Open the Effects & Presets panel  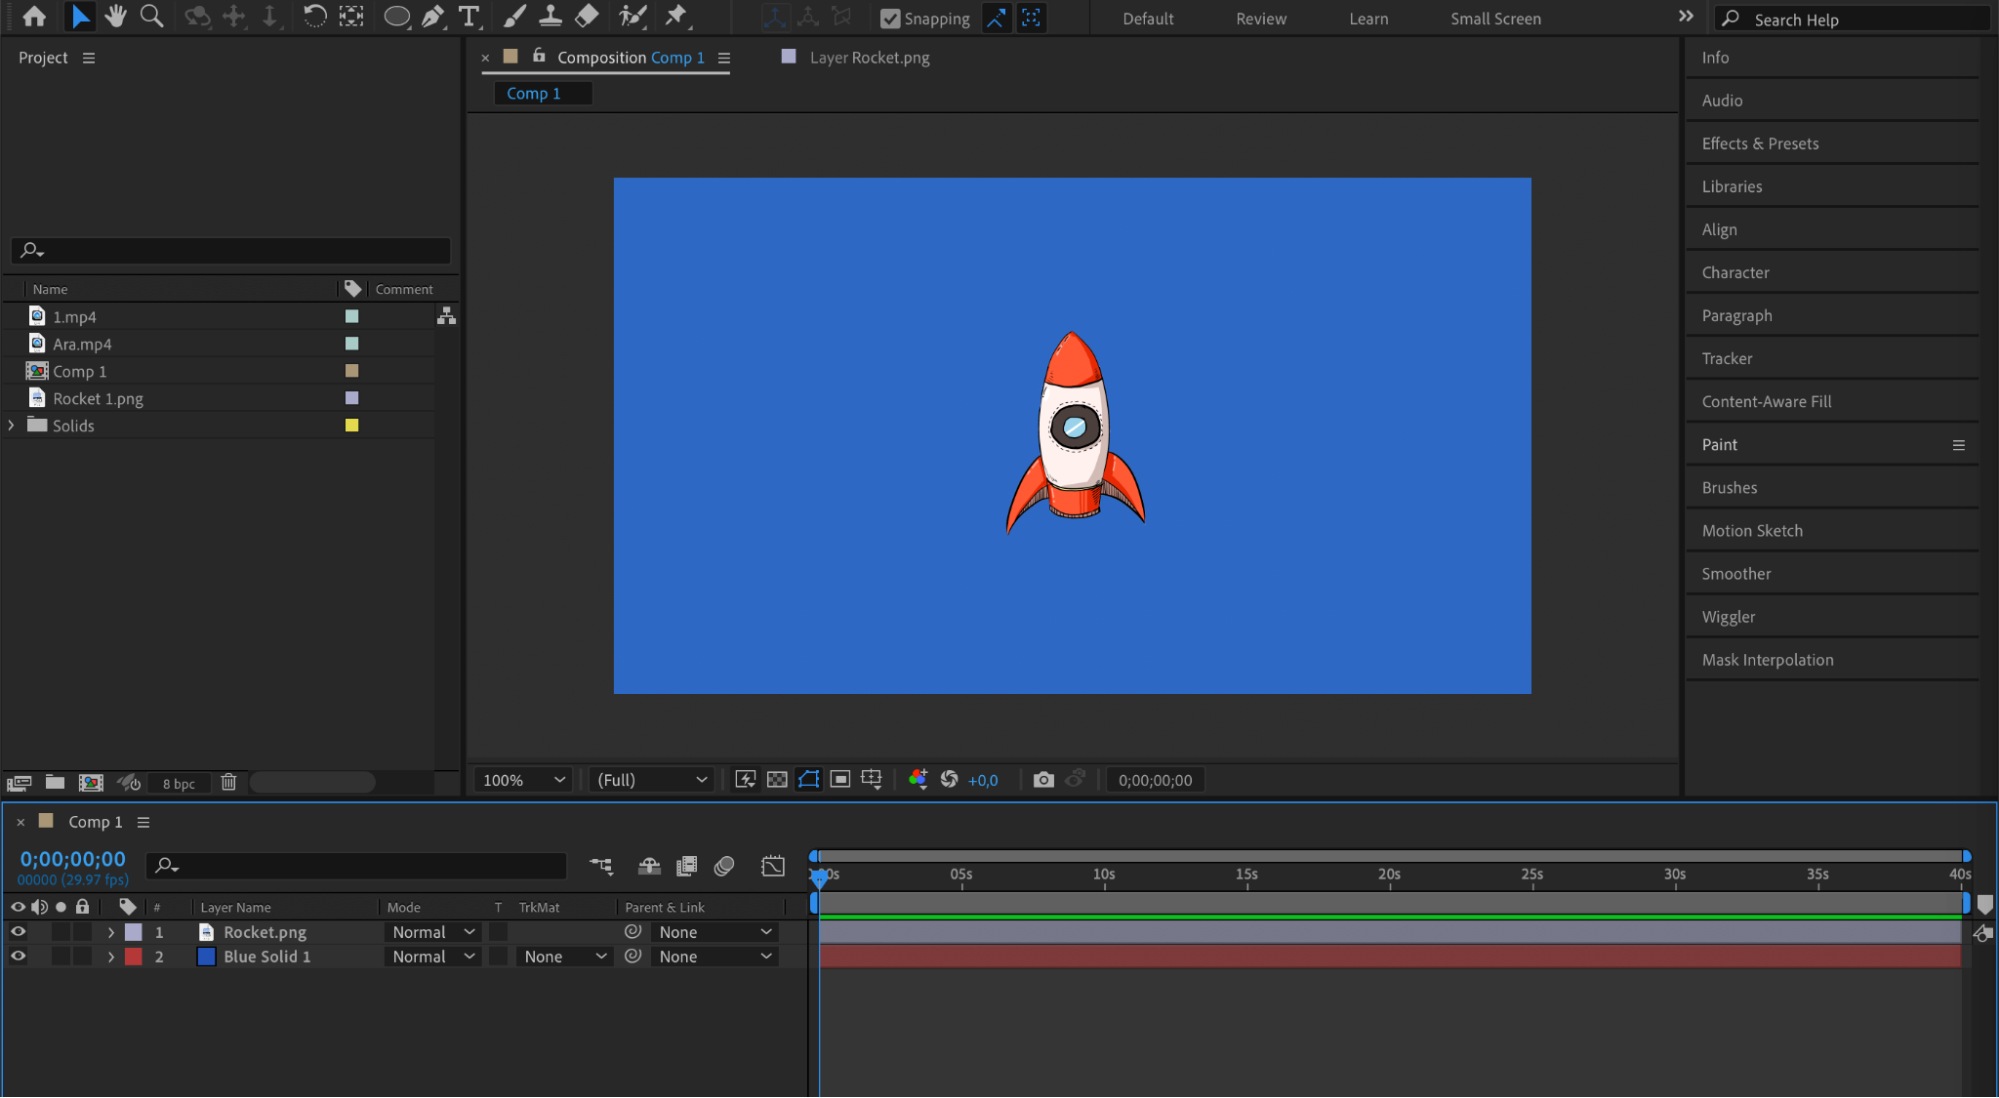[1760, 144]
